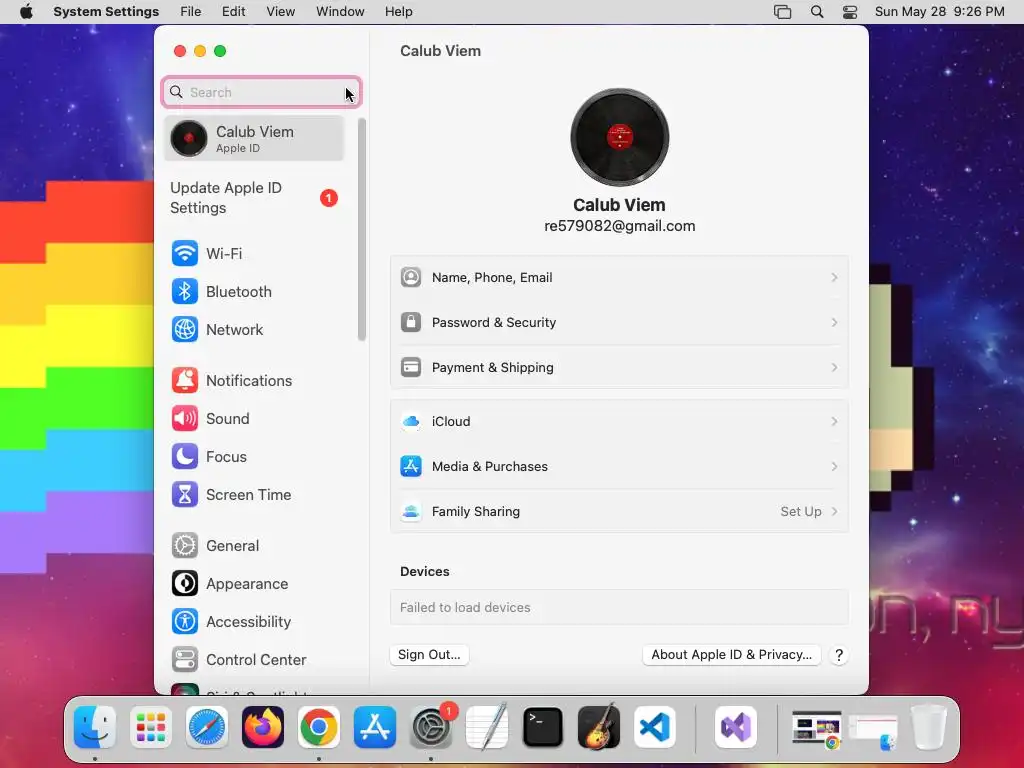Open Trash in the dock

pos(929,727)
